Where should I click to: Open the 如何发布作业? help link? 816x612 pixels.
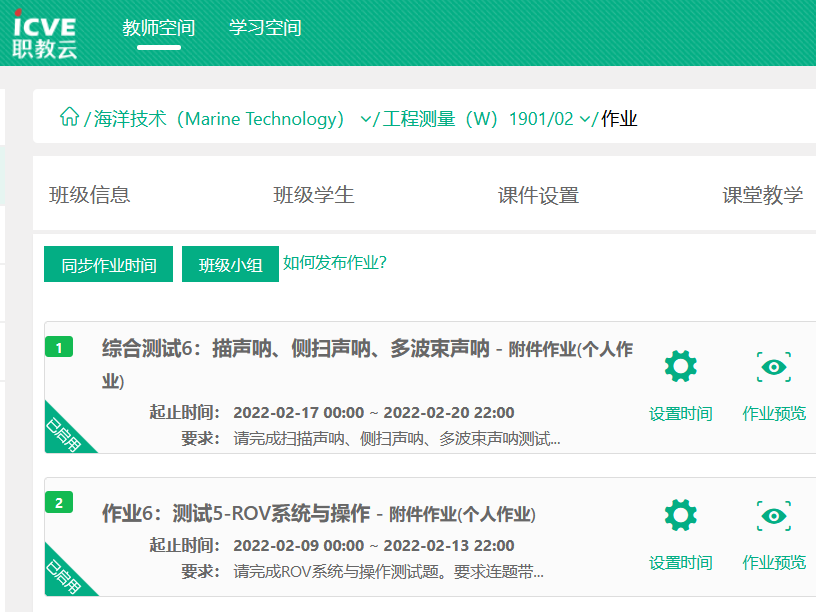335,263
